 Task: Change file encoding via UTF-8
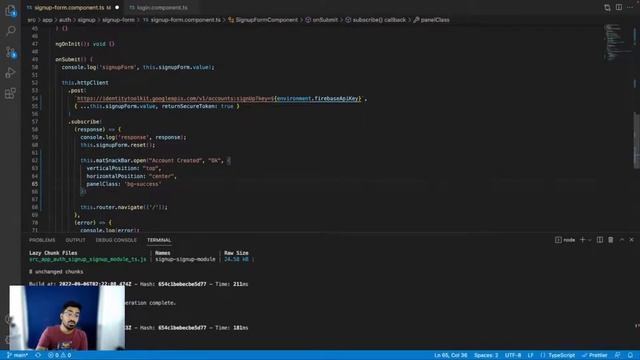coord(513,355)
